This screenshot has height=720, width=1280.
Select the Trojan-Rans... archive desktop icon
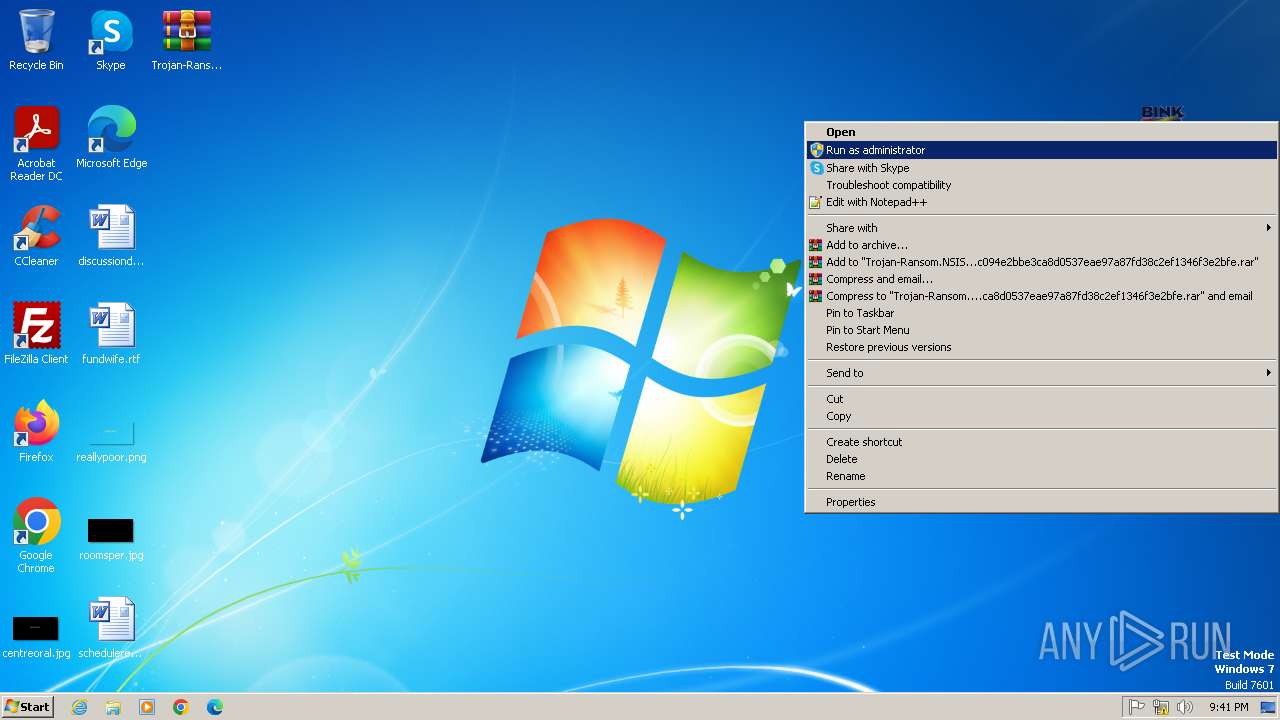[x=187, y=40]
